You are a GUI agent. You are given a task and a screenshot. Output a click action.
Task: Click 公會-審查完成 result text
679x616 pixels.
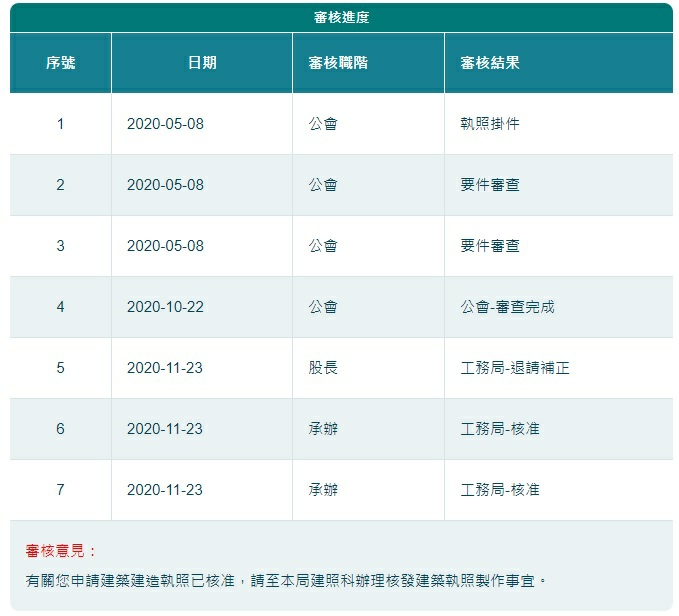tap(507, 307)
